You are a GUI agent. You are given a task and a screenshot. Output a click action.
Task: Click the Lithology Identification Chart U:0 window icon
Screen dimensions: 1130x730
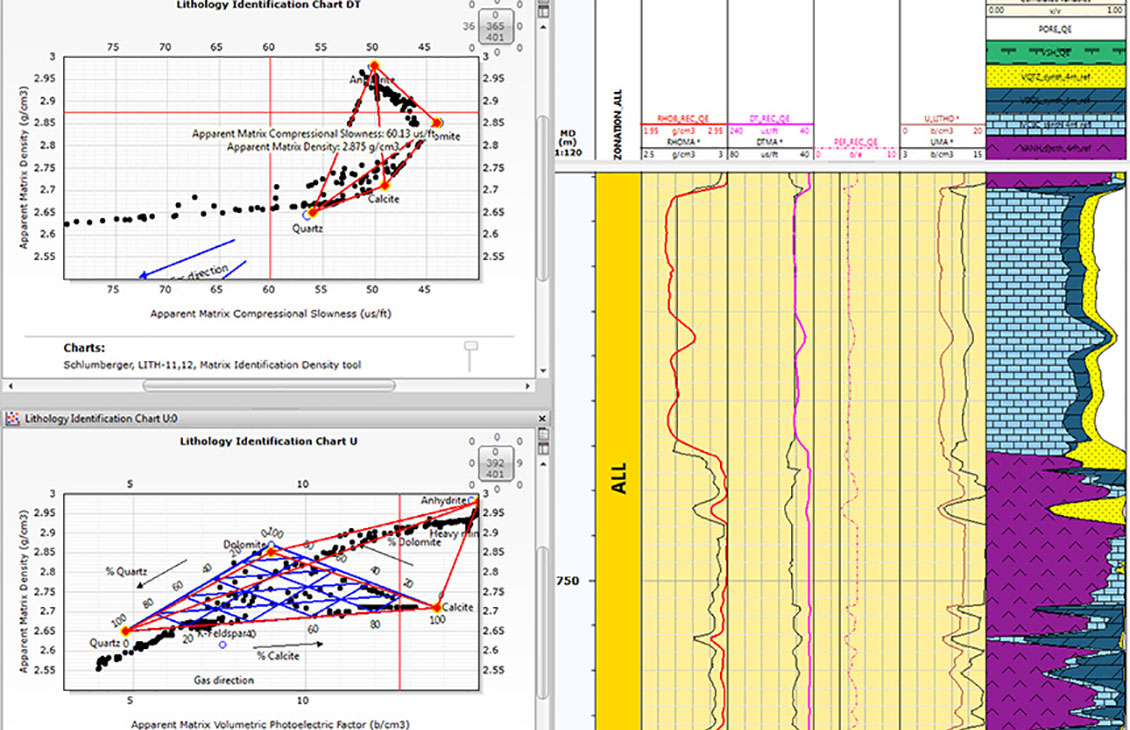pos(13,418)
